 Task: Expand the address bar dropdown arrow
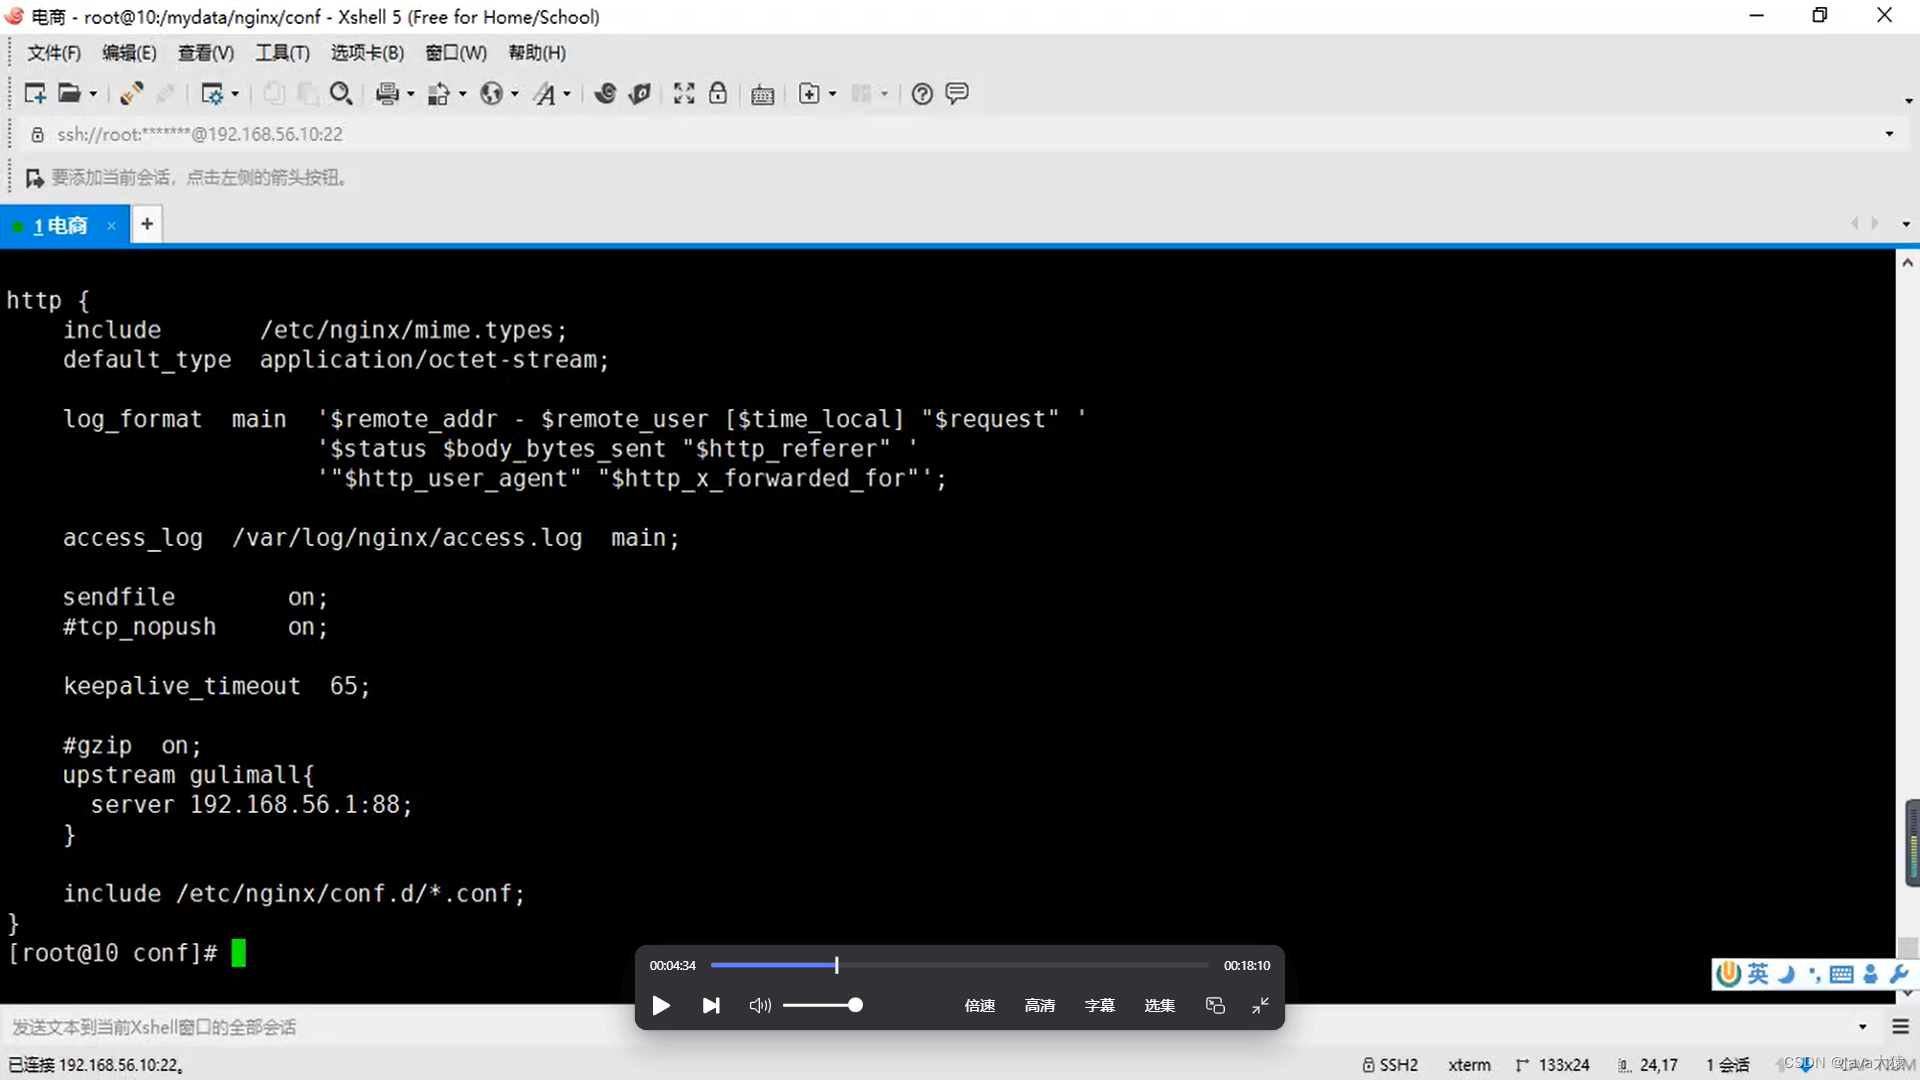pyautogui.click(x=1888, y=134)
